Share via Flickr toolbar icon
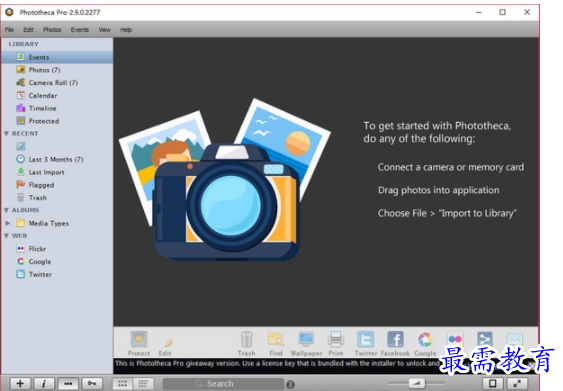The width and height of the screenshot is (563, 391). [x=455, y=340]
